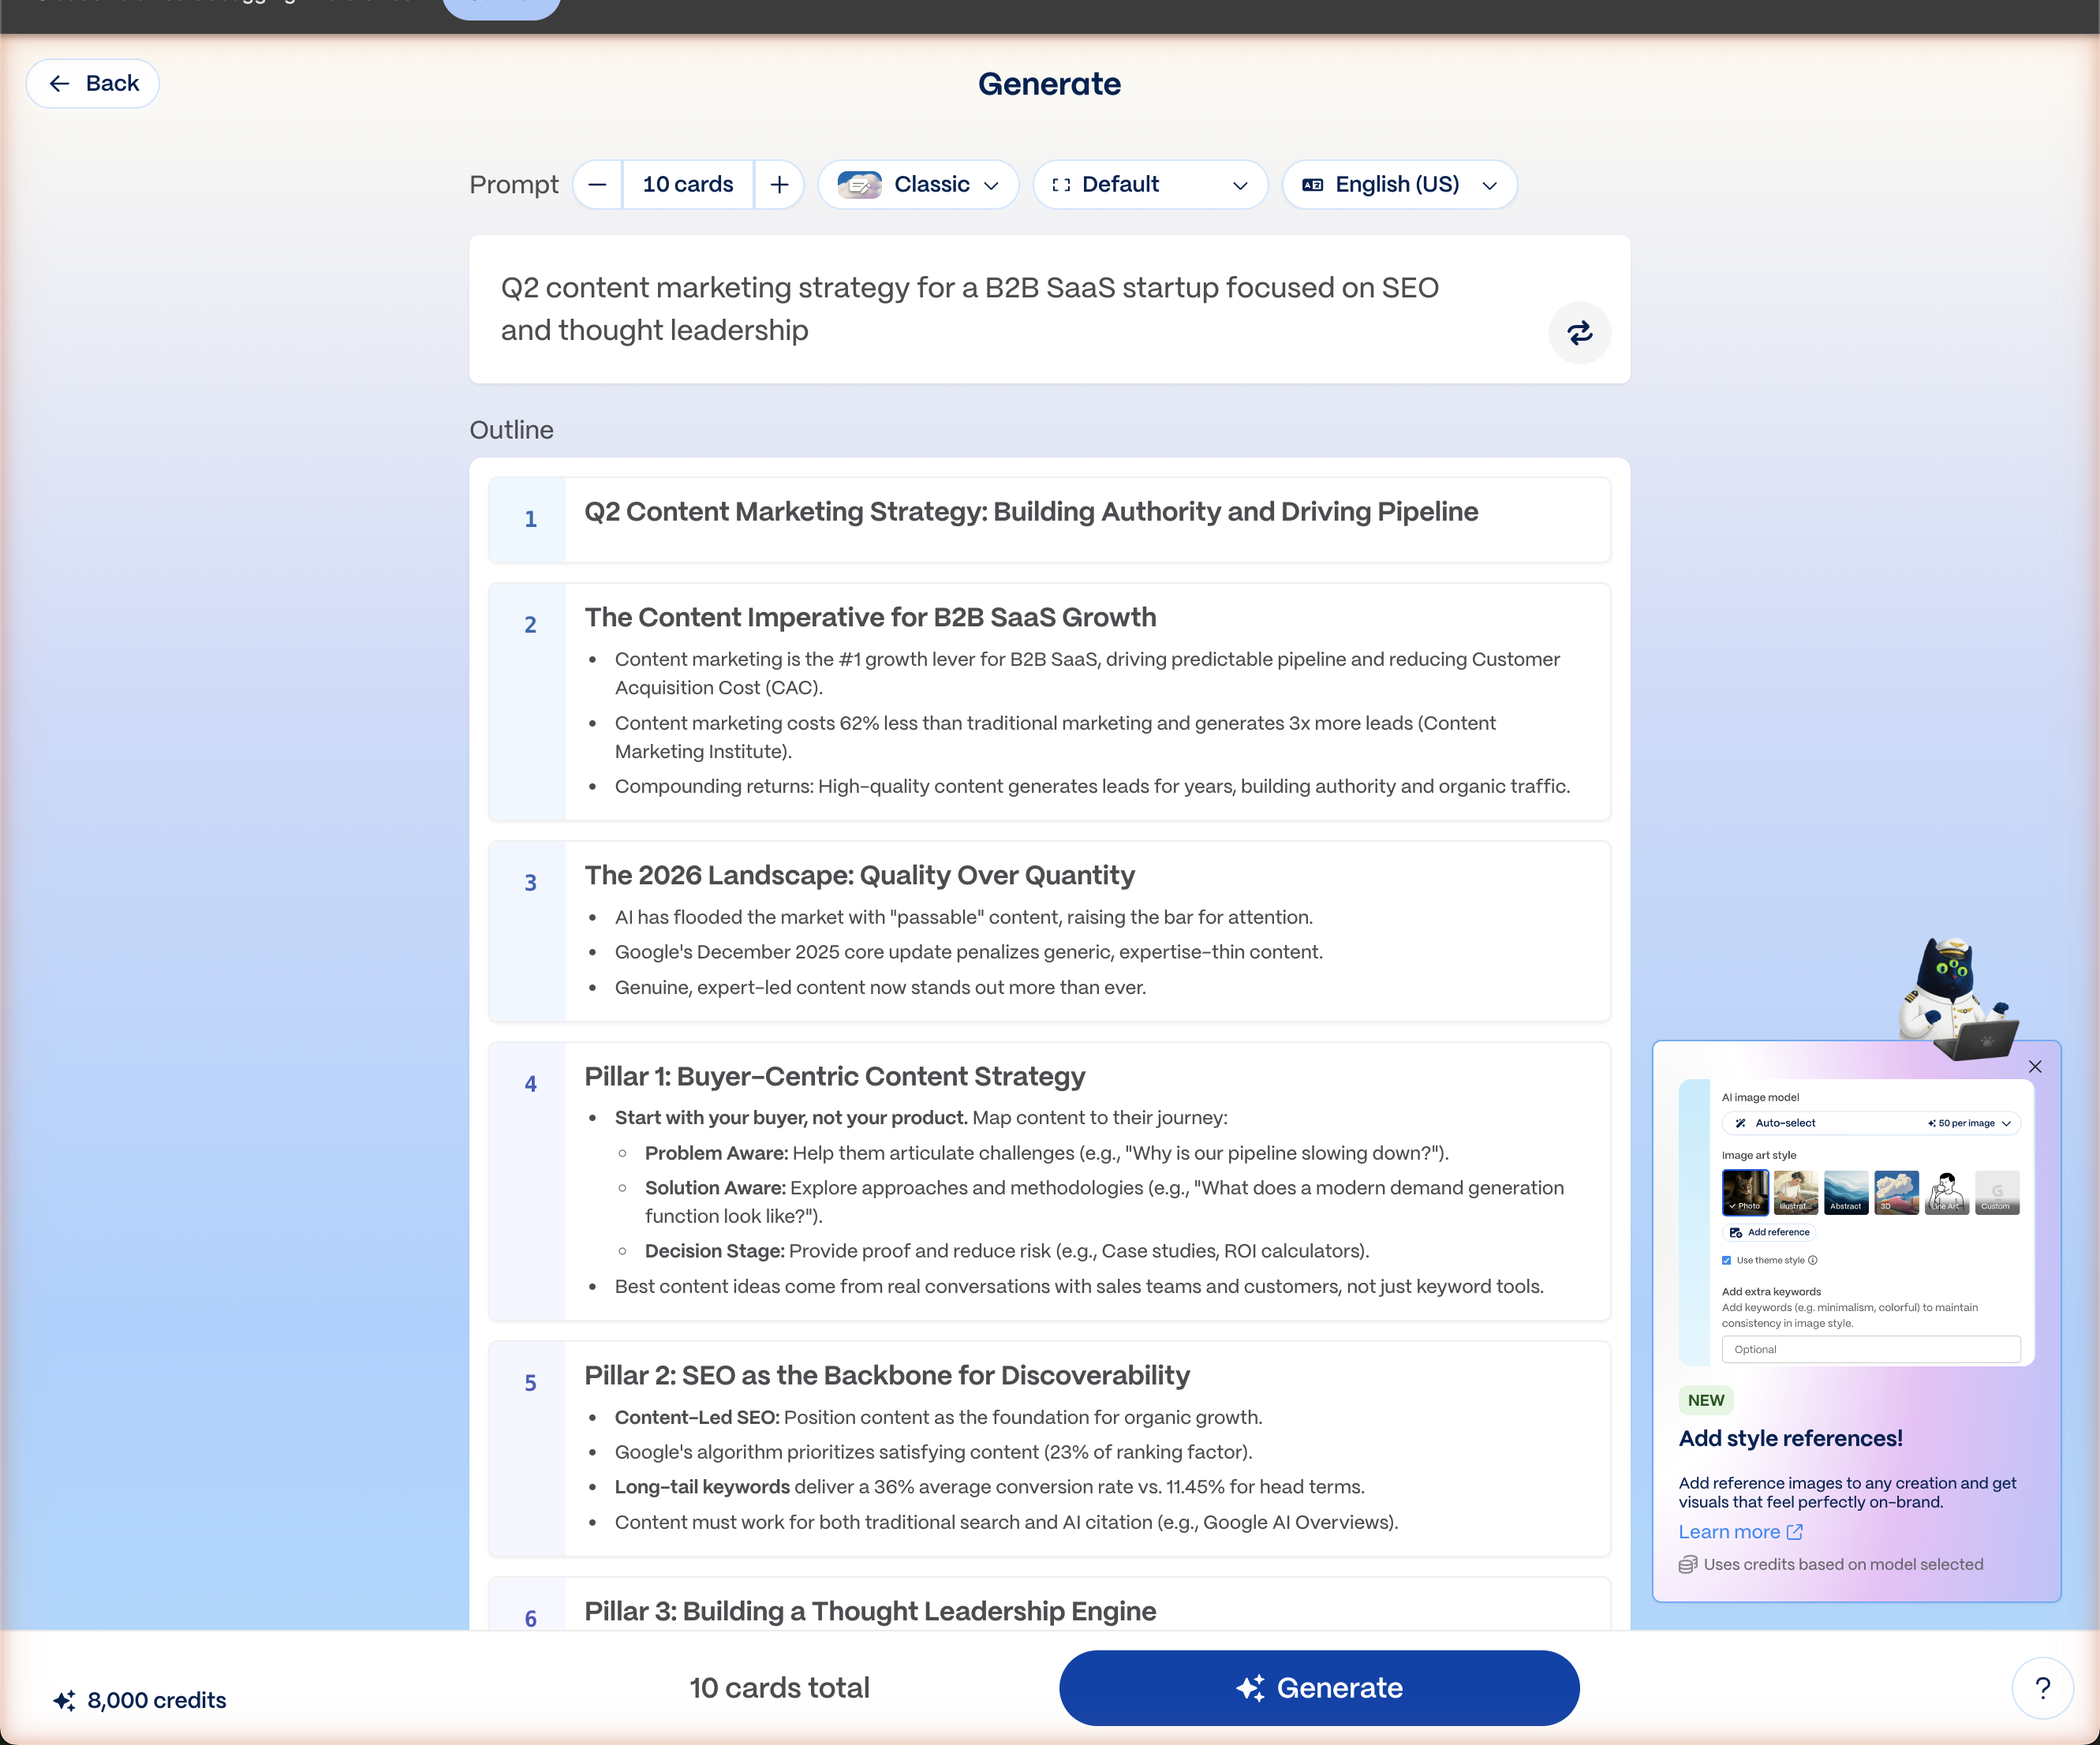Open the Classic theme dropdown
Viewport: 2100px width, 1745px height.
(918, 184)
